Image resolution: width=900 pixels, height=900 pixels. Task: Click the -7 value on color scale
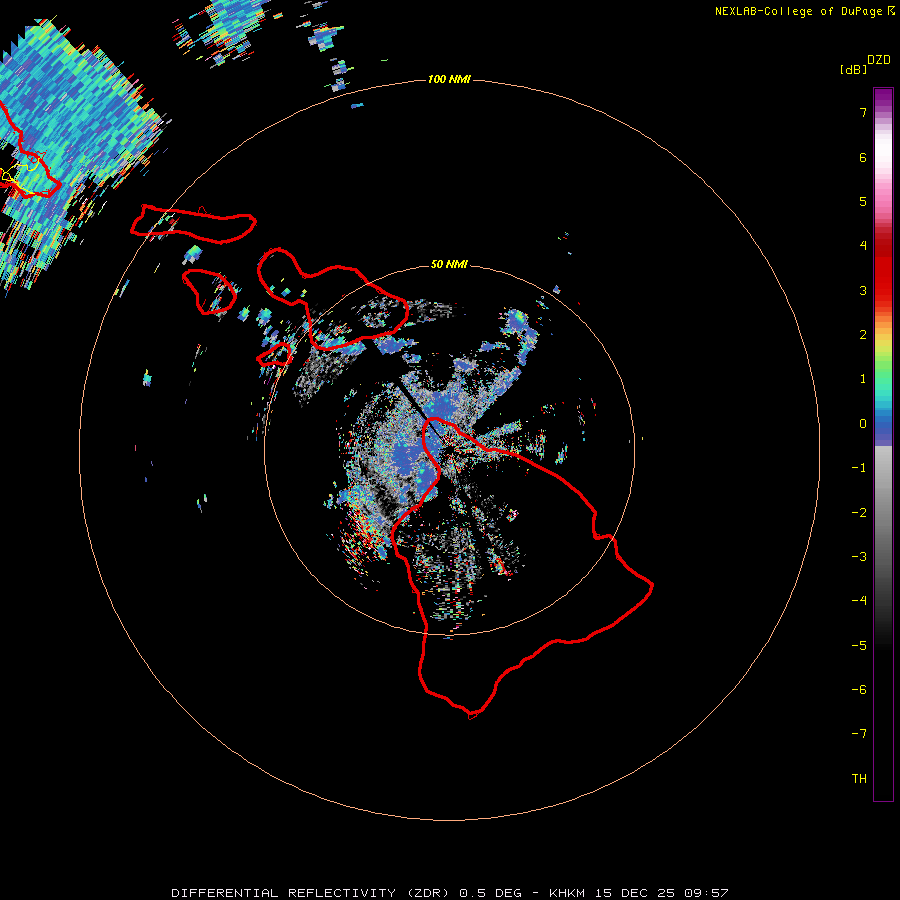(859, 734)
